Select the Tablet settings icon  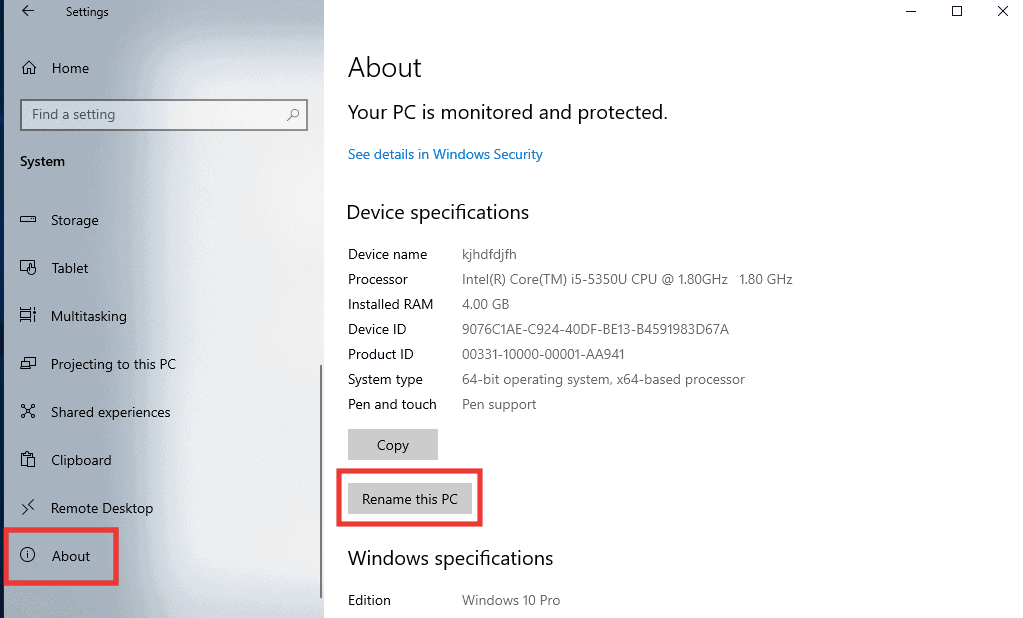29,268
